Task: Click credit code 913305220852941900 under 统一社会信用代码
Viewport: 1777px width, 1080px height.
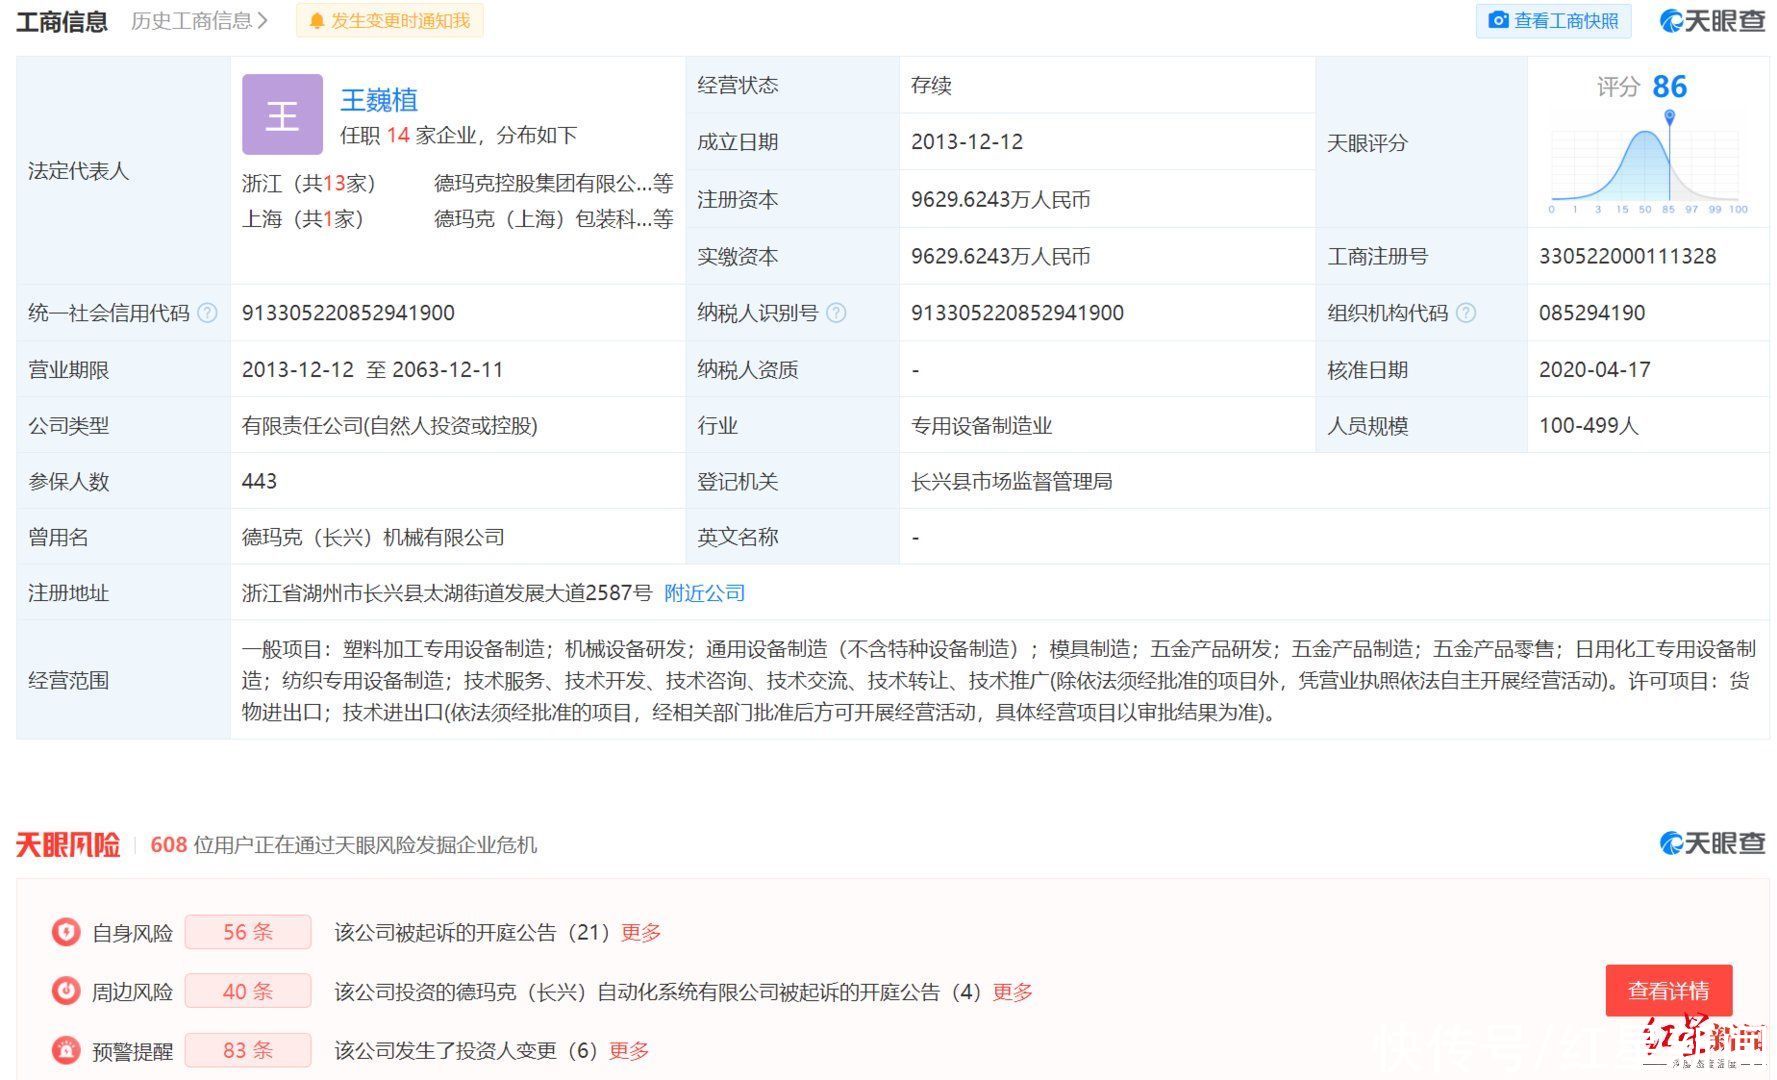Action: pos(348,313)
